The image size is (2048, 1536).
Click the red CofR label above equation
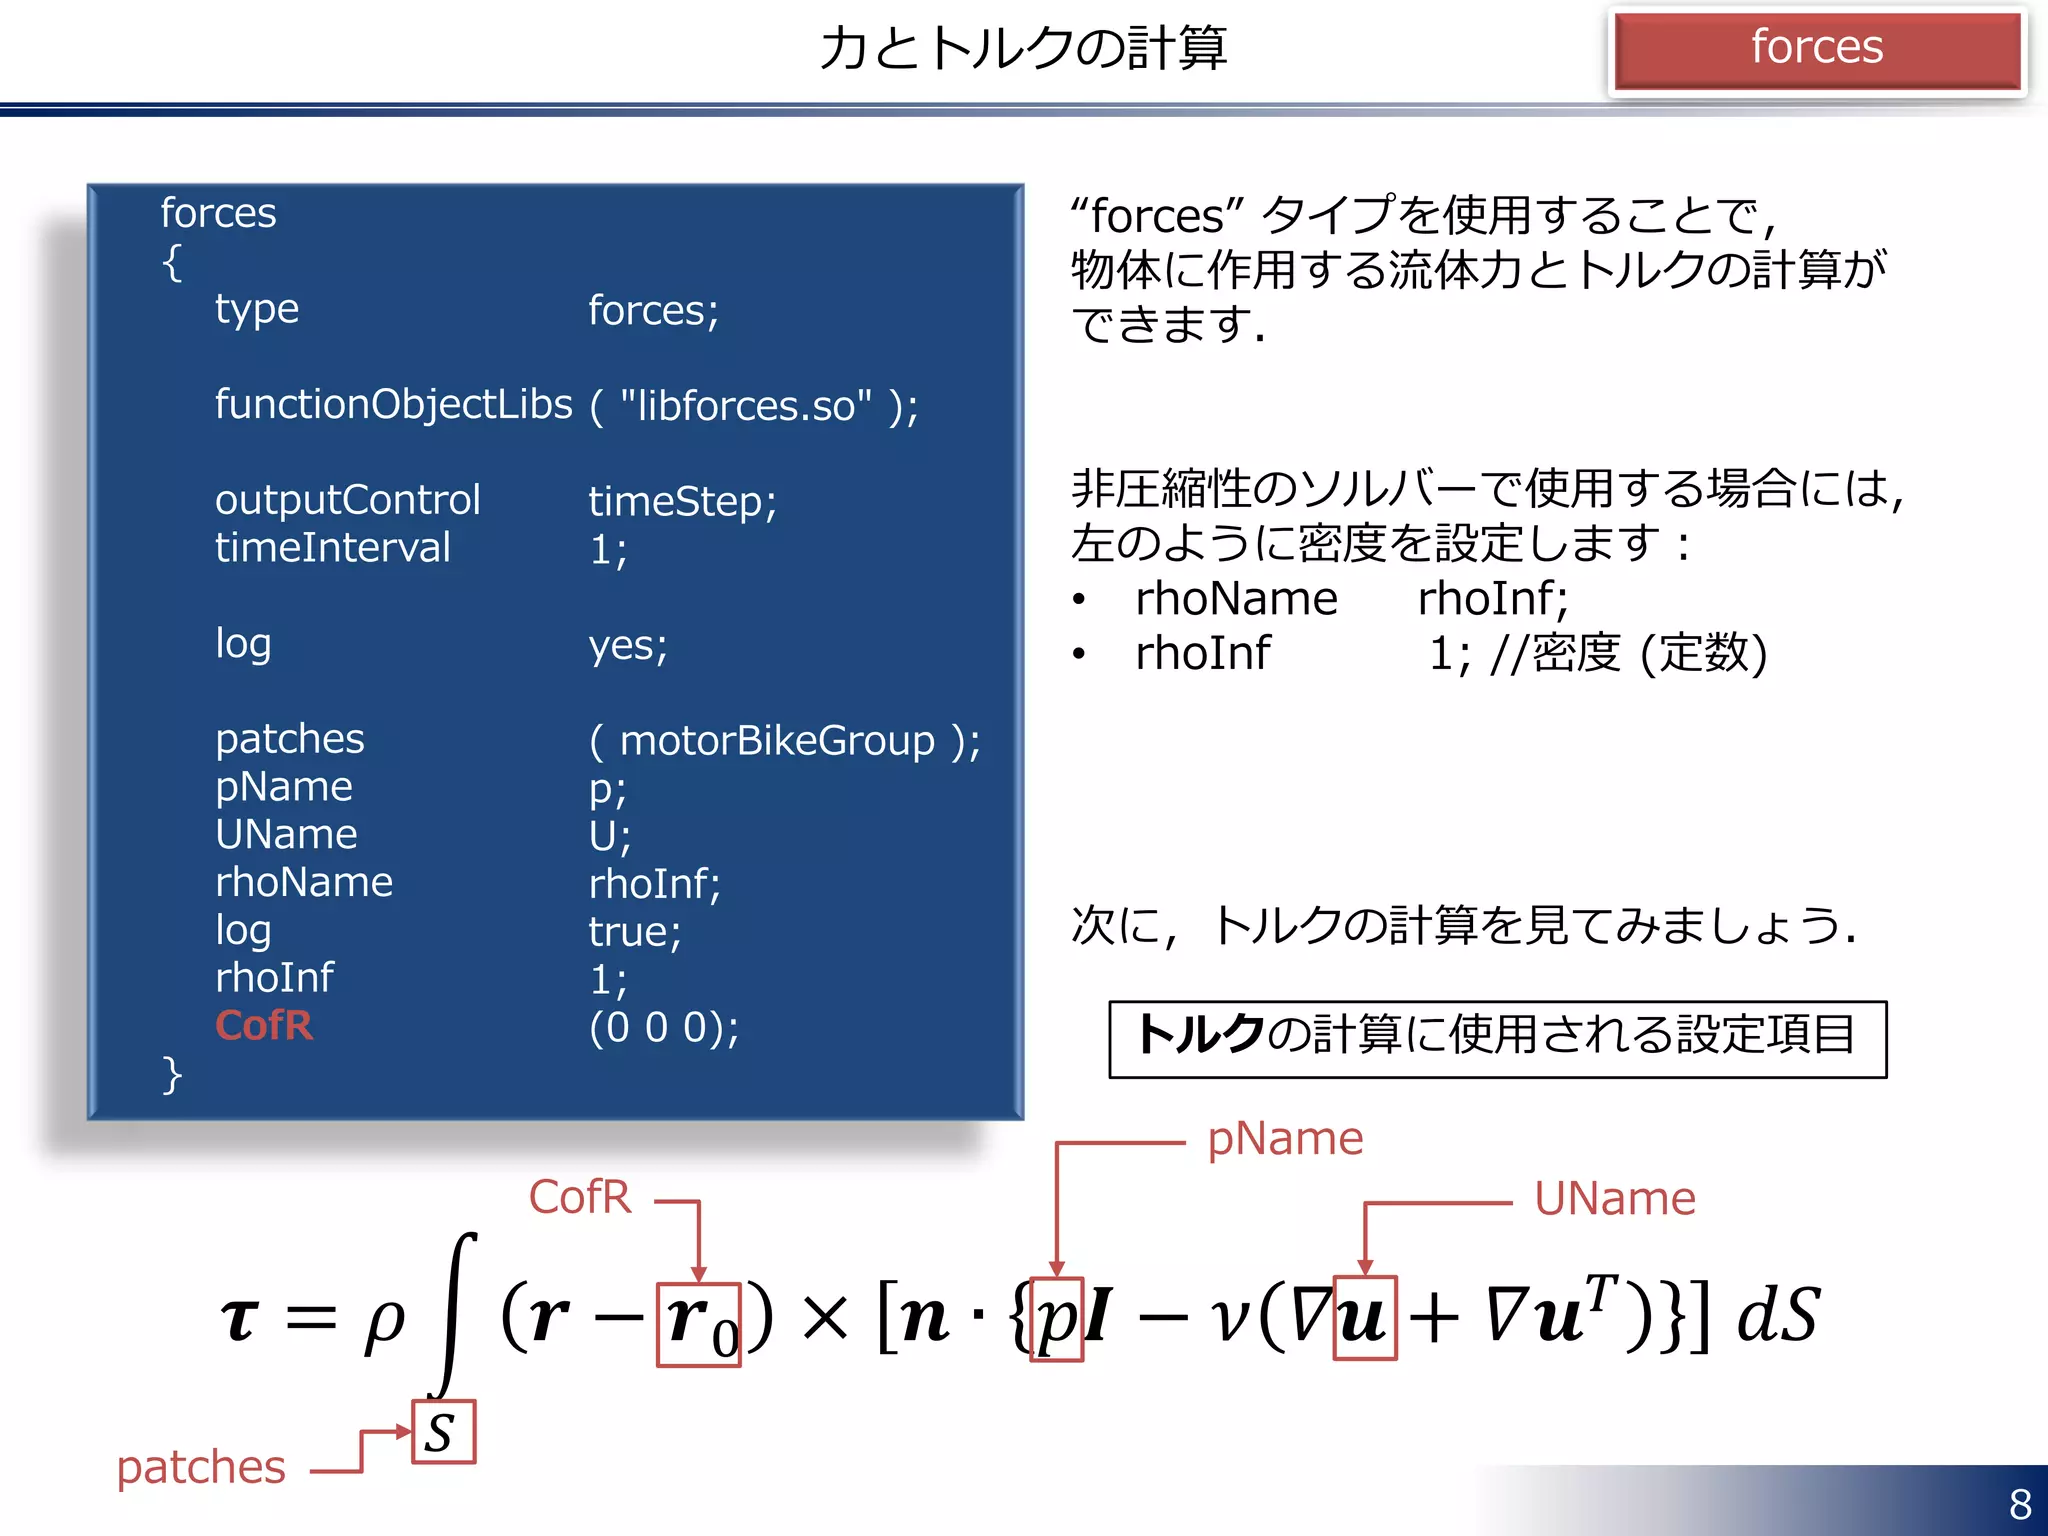(580, 1197)
